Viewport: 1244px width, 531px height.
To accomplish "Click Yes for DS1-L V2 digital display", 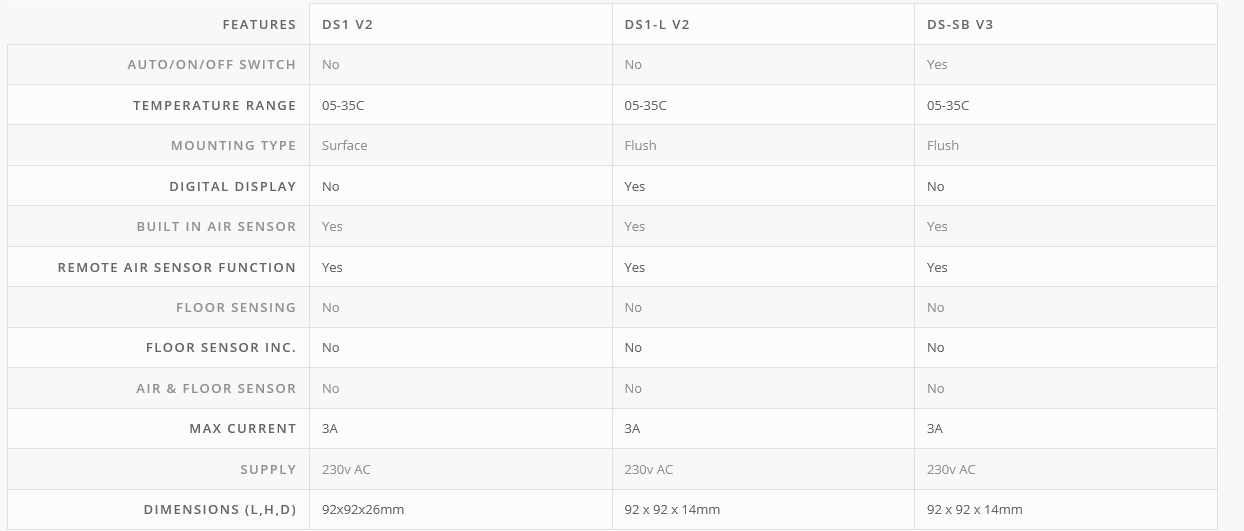I will (635, 186).
